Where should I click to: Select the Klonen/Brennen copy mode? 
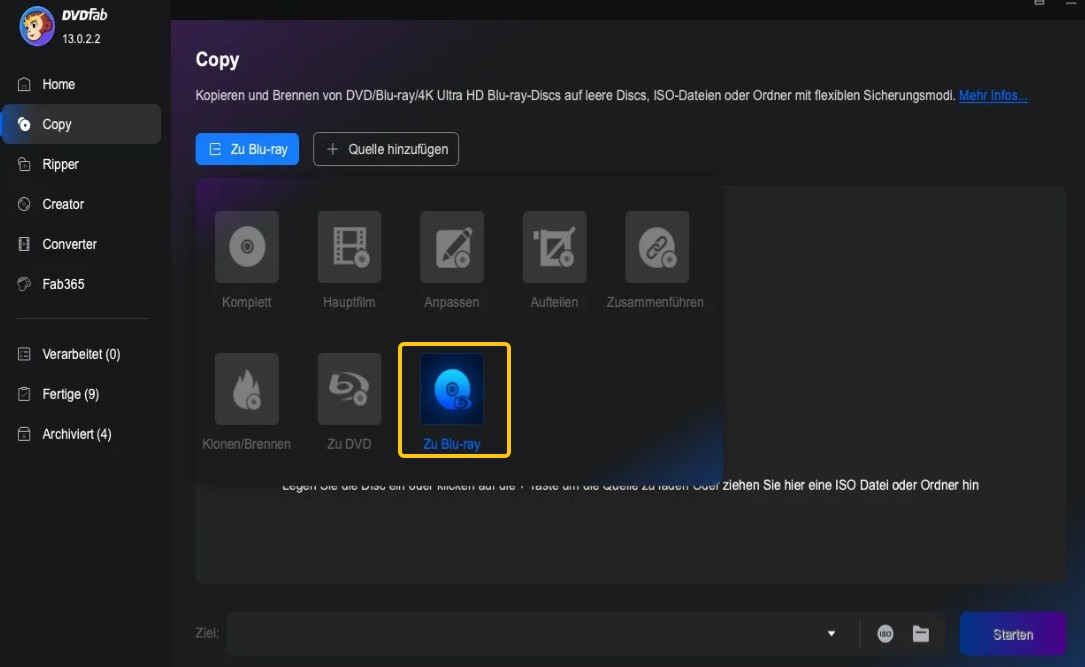tap(247, 403)
